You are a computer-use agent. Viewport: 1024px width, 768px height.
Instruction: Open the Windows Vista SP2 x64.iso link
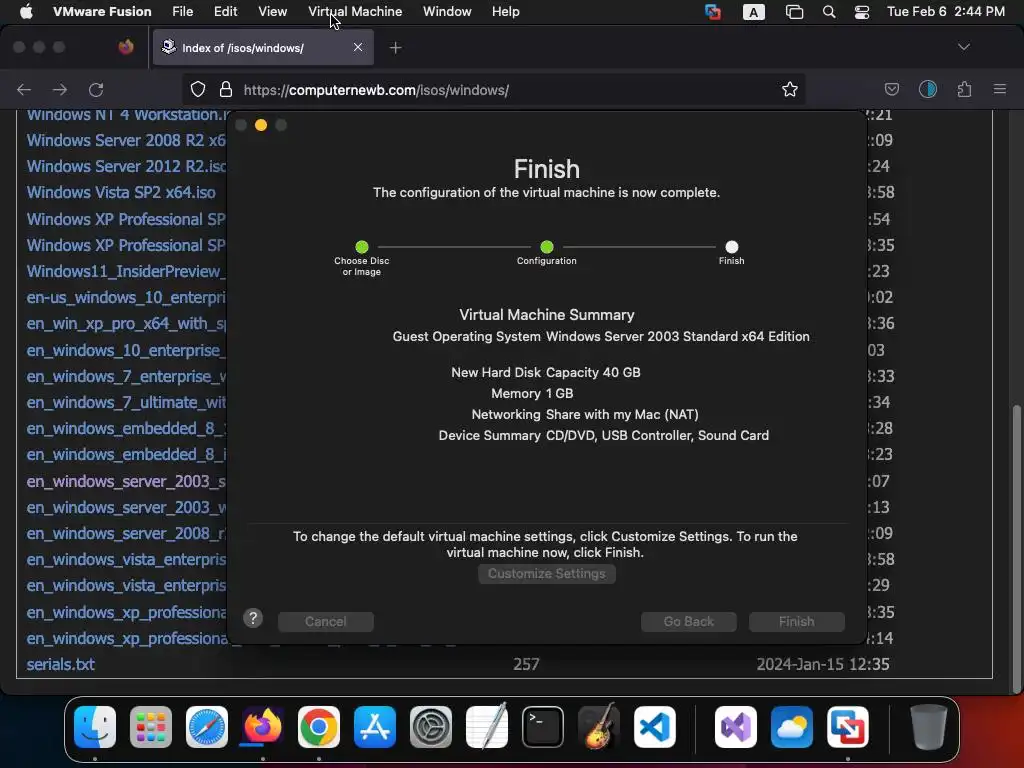click(121, 193)
